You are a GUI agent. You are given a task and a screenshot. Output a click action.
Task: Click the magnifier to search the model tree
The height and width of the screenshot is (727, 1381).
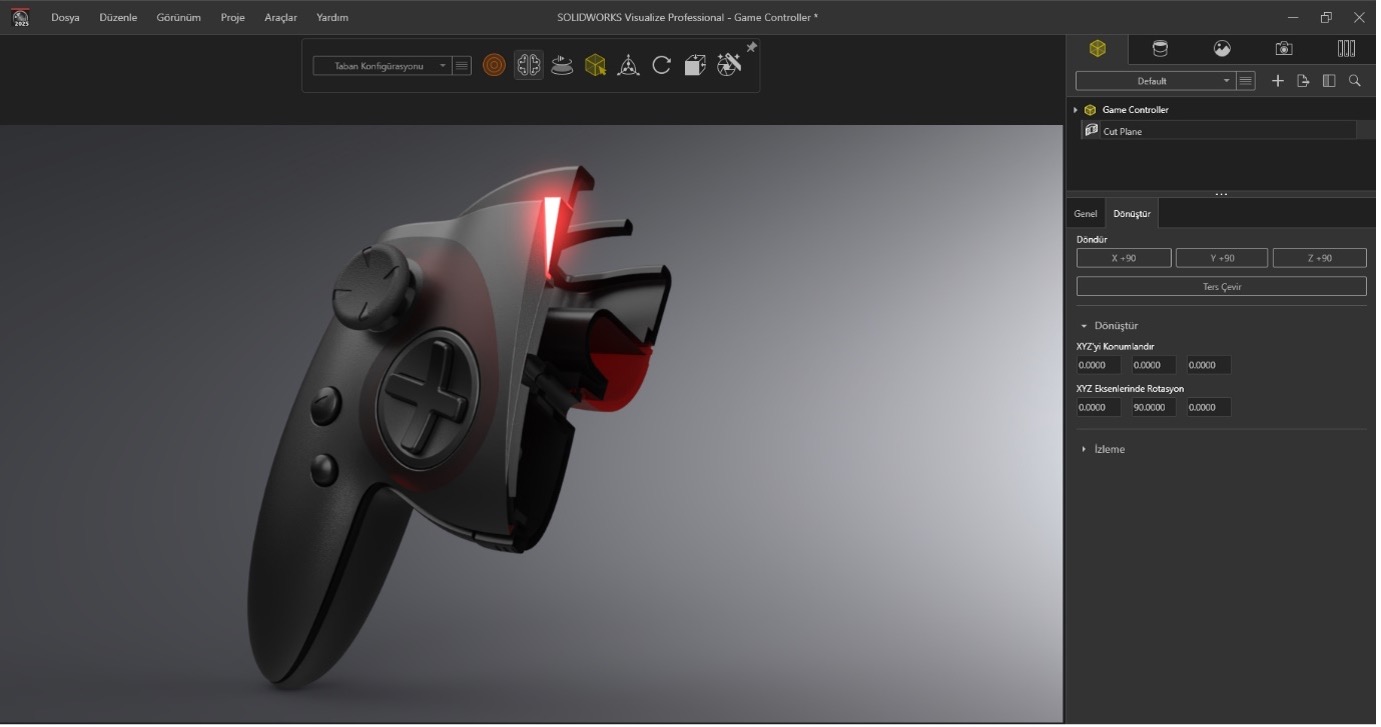[x=1355, y=81]
